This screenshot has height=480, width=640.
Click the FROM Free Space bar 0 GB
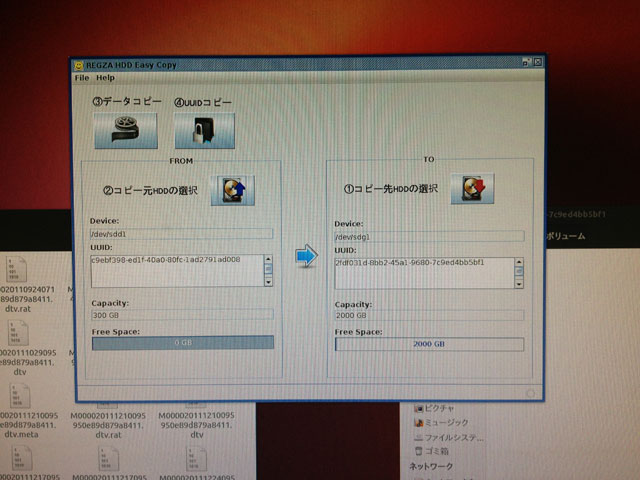coord(182,342)
